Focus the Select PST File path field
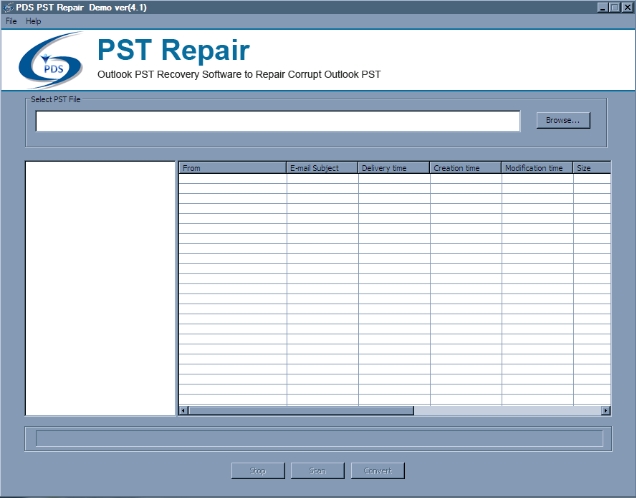The height and width of the screenshot is (498, 636). point(278,121)
